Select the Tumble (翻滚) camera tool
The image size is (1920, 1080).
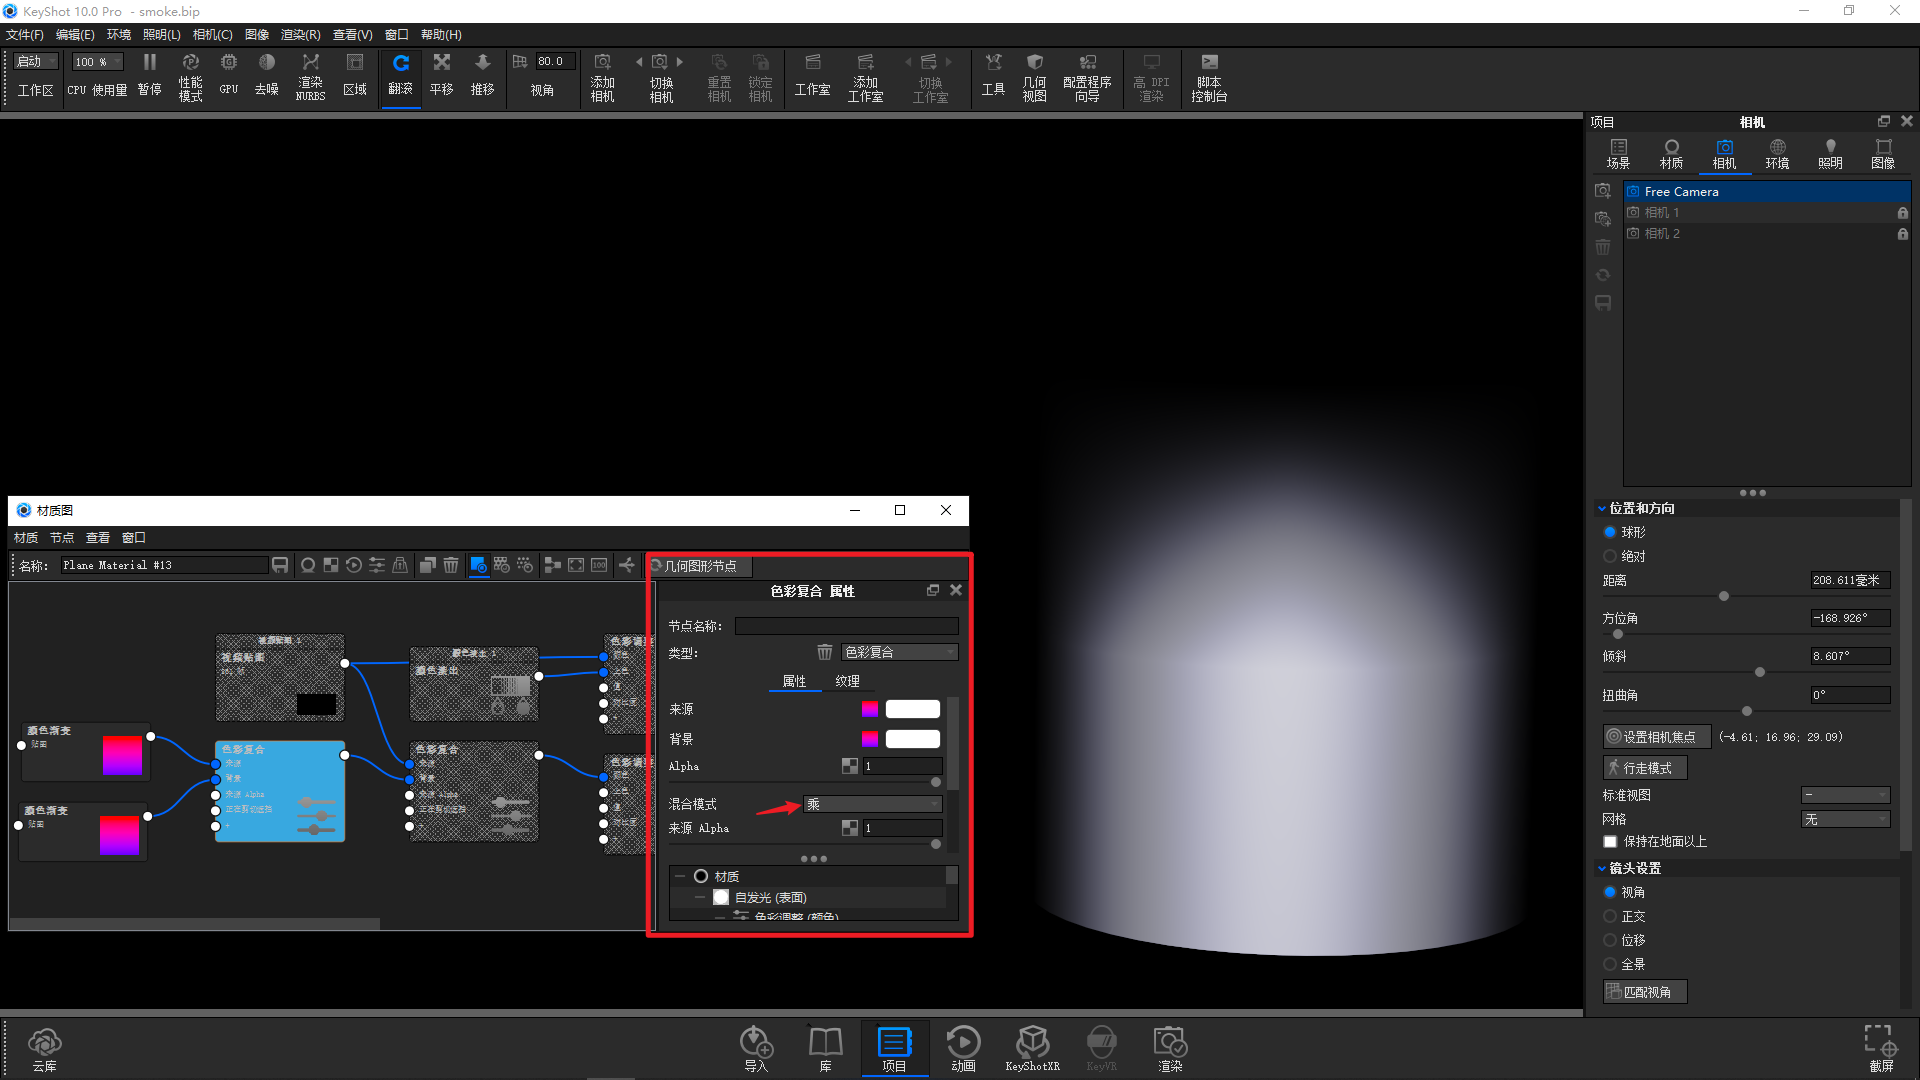point(401,75)
